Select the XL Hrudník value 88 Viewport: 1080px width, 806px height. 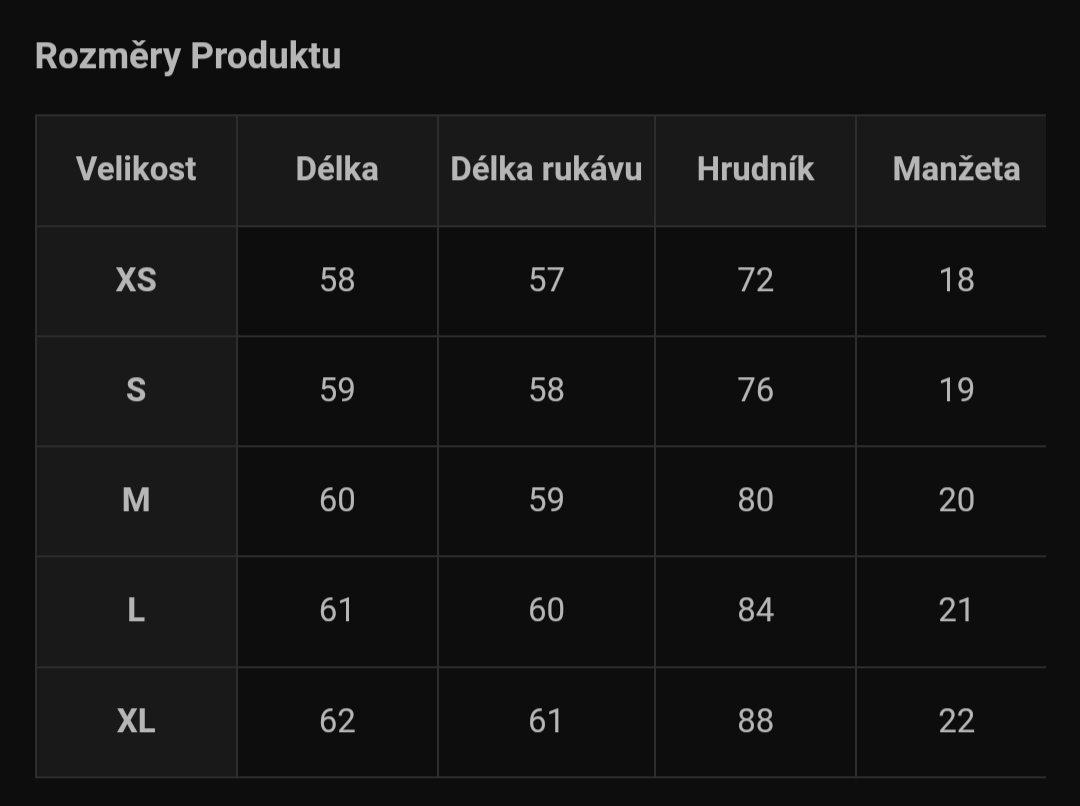click(756, 721)
